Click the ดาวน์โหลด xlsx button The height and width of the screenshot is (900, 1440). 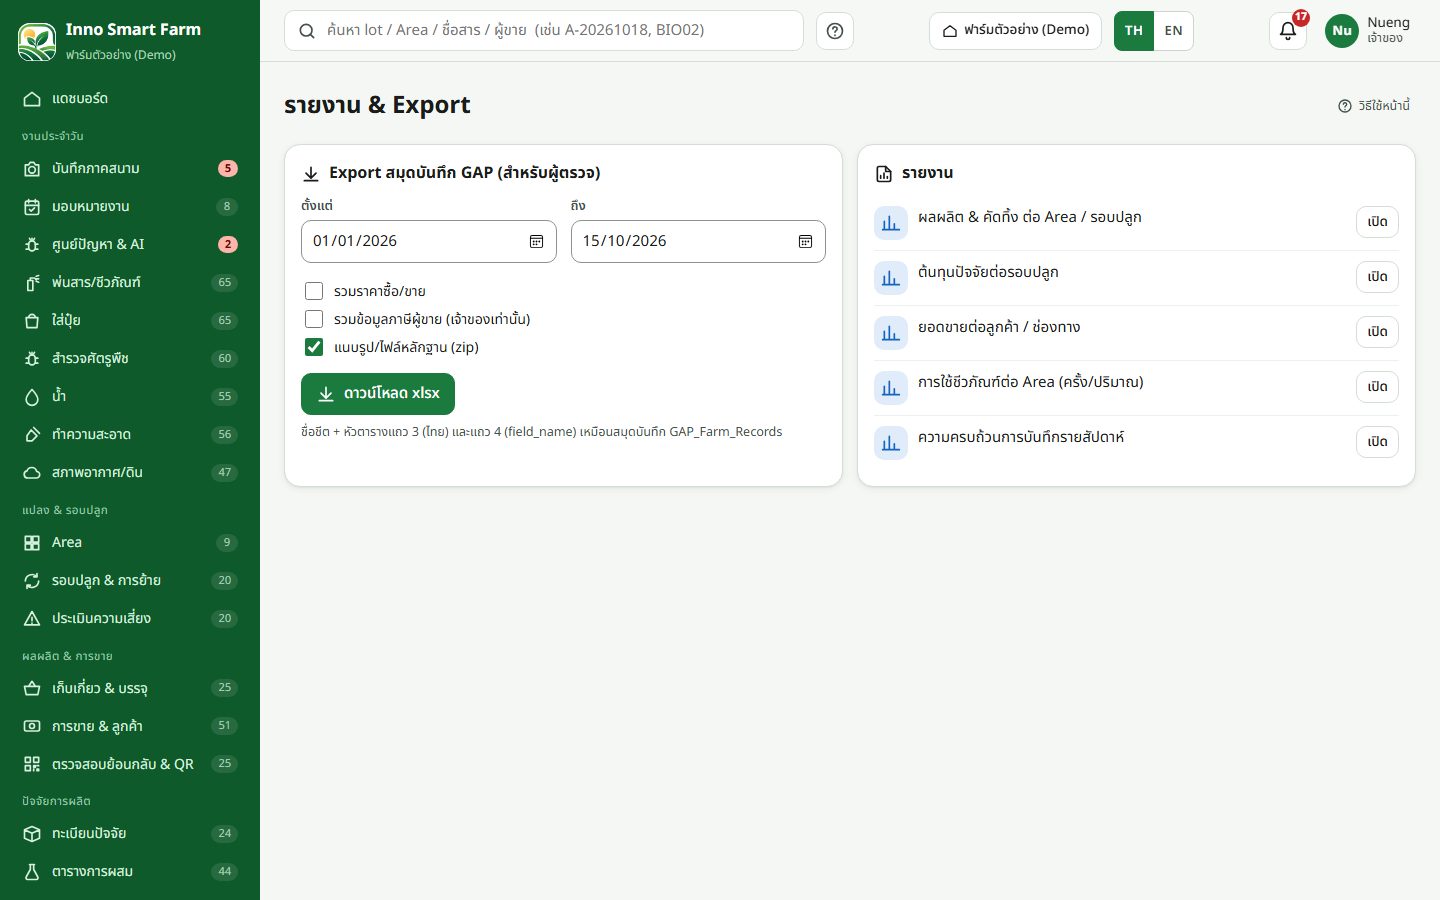[x=378, y=394]
